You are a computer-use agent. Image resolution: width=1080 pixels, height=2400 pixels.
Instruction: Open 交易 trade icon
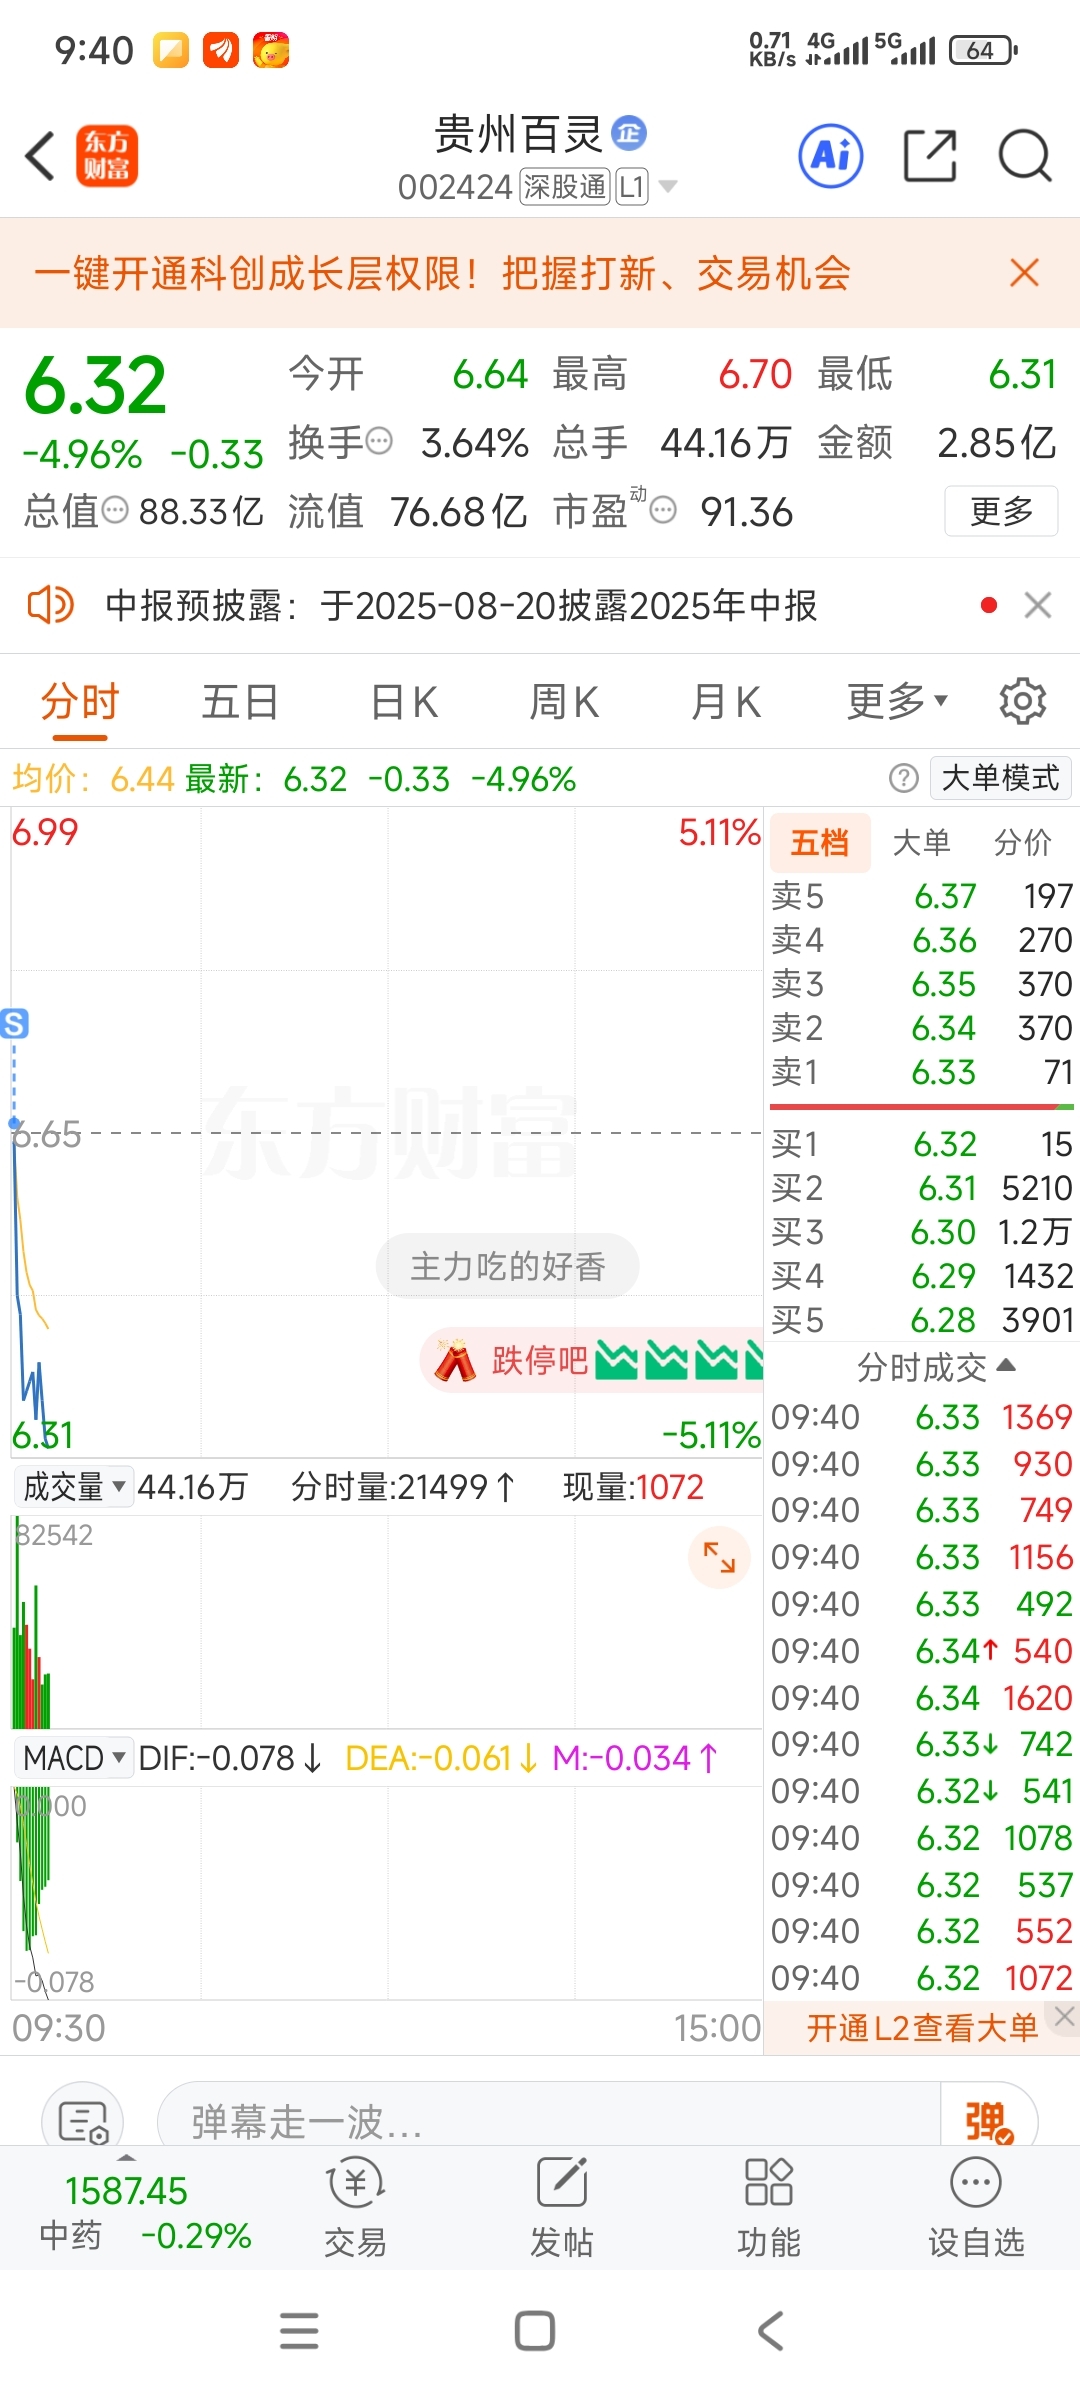[x=355, y=2208]
